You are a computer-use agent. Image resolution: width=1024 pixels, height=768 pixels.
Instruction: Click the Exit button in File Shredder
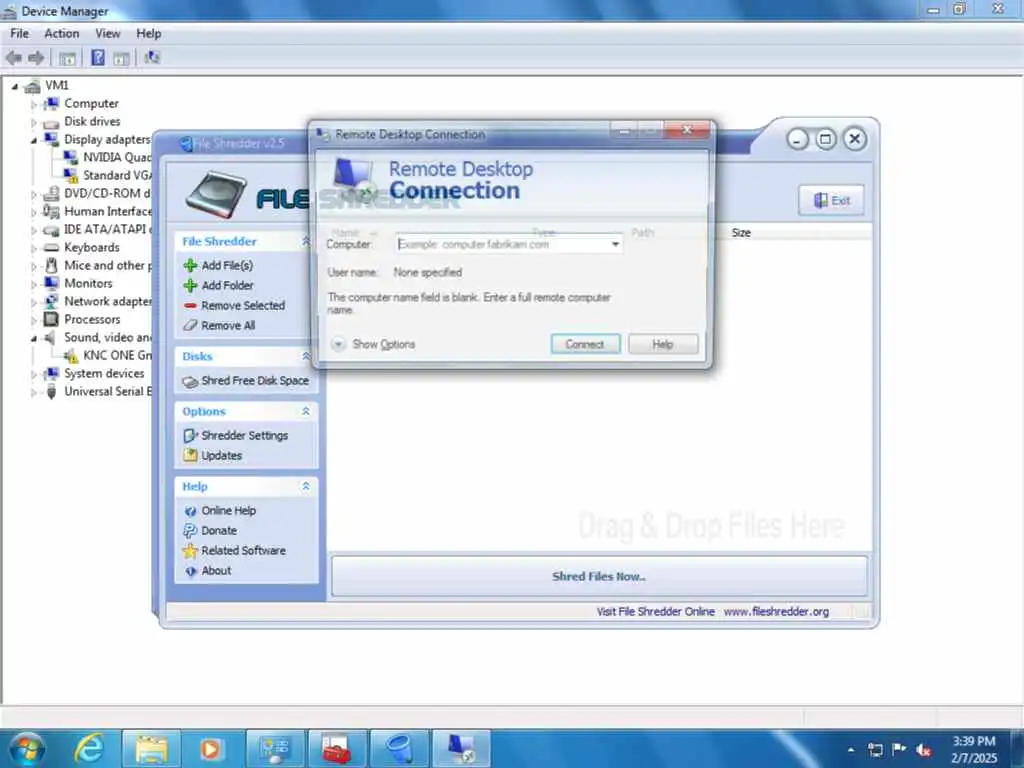point(831,200)
